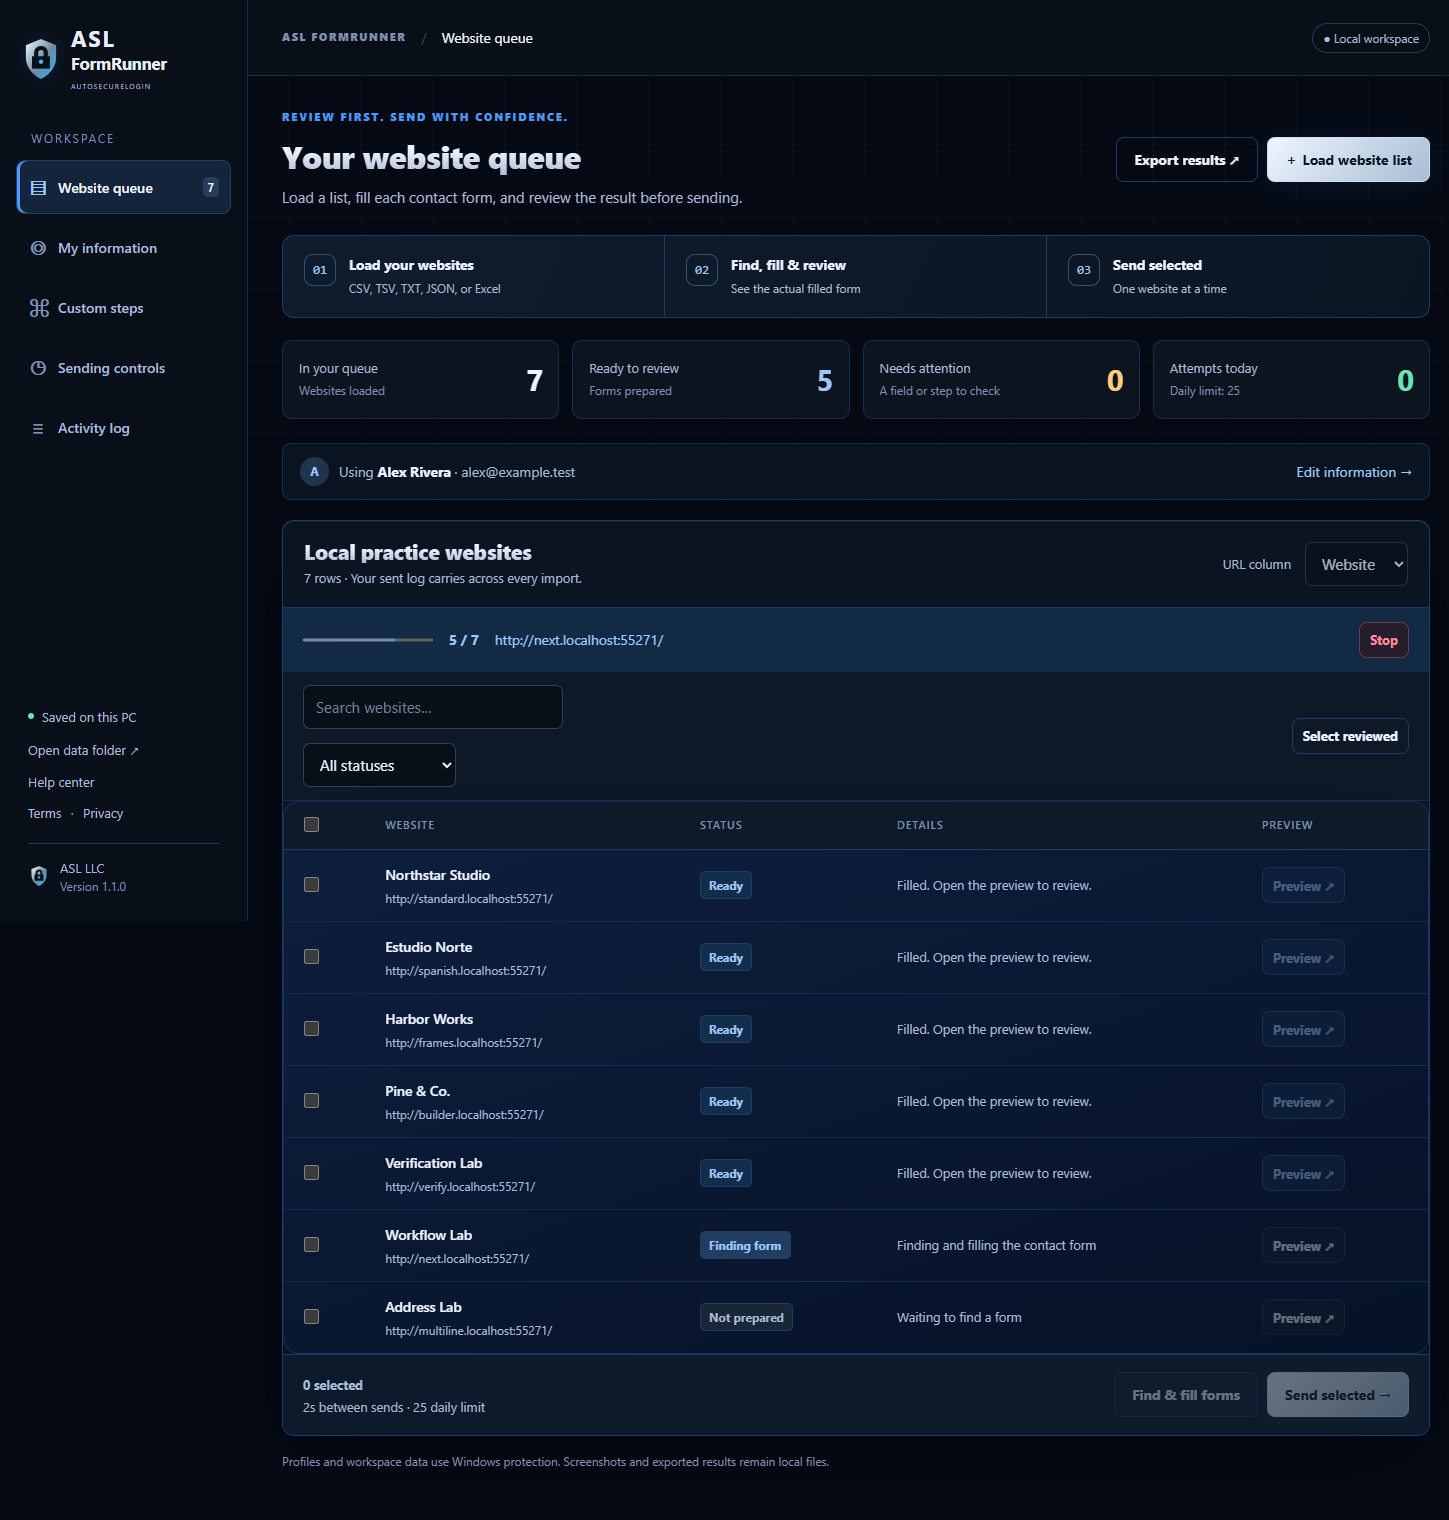Click Select reviewed button
The image size is (1449, 1520).
click(x=1350, y=736)
